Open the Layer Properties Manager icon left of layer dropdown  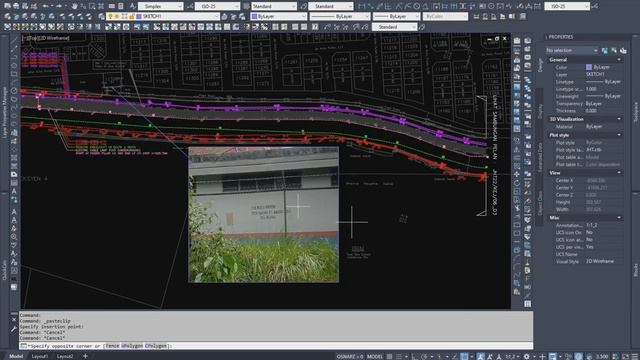pos(102,16)
